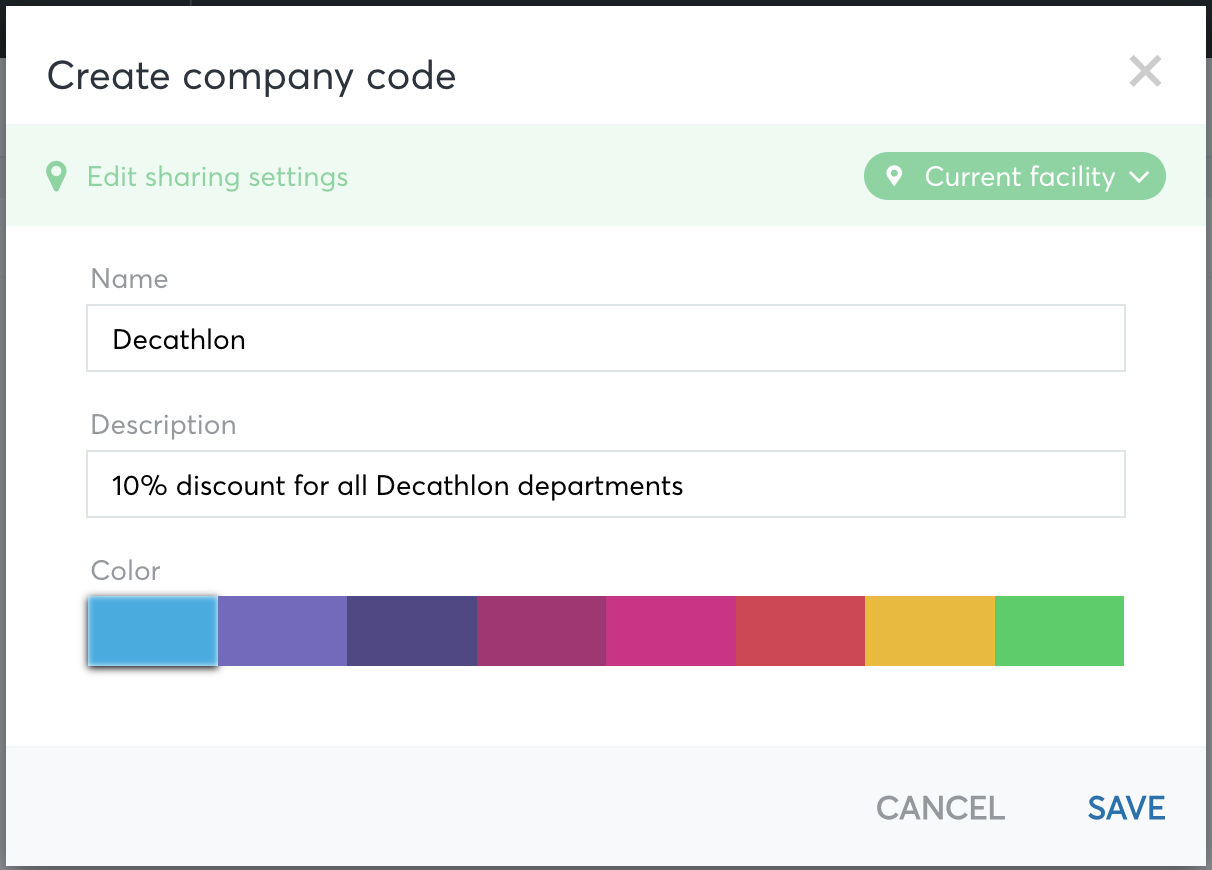Viewport: 1212px width, 870px height.
Task: Select the light blue color swatch
Action: coord(152,631)
